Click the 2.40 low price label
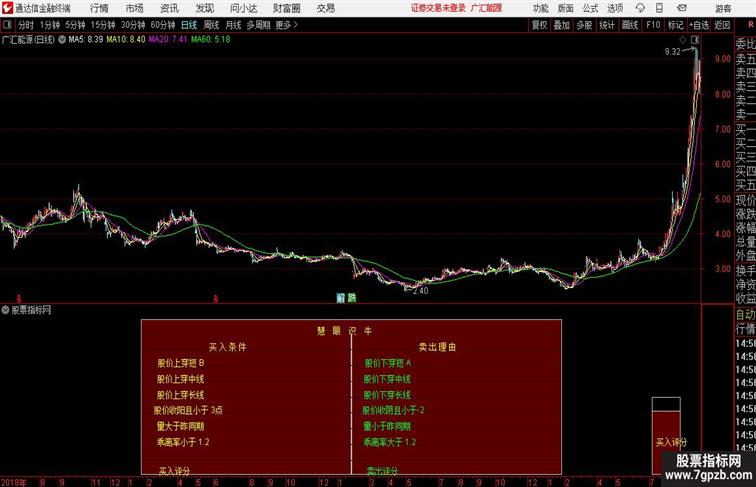 point(420,291)
